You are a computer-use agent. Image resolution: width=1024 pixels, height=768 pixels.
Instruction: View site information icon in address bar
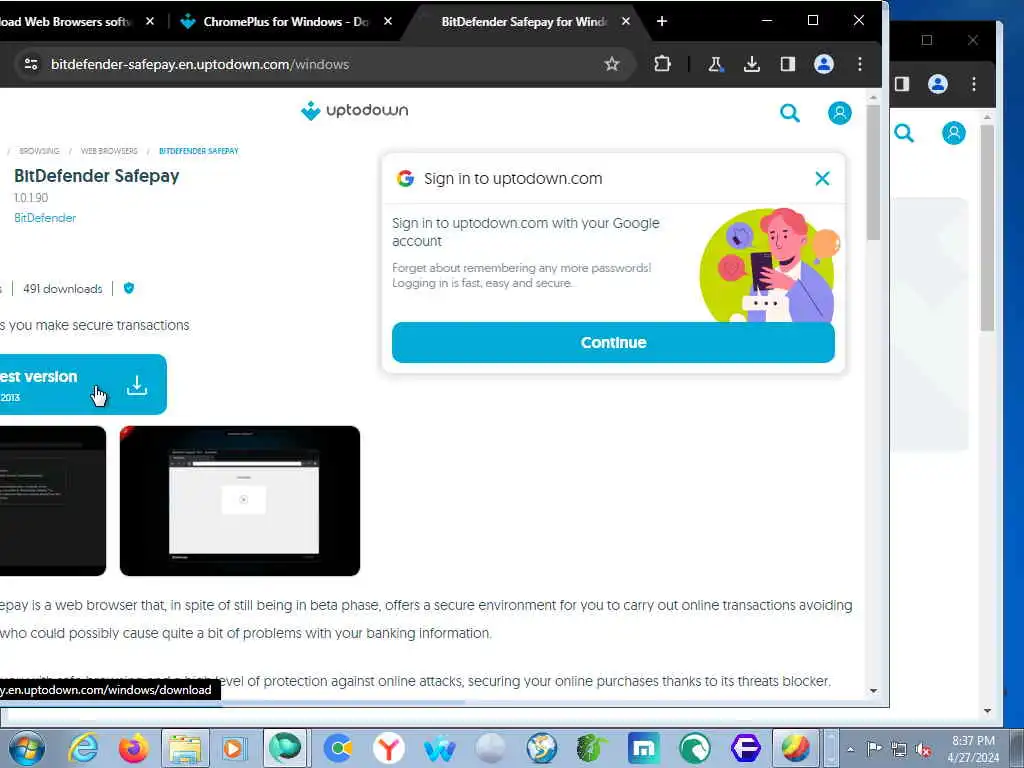31,64
